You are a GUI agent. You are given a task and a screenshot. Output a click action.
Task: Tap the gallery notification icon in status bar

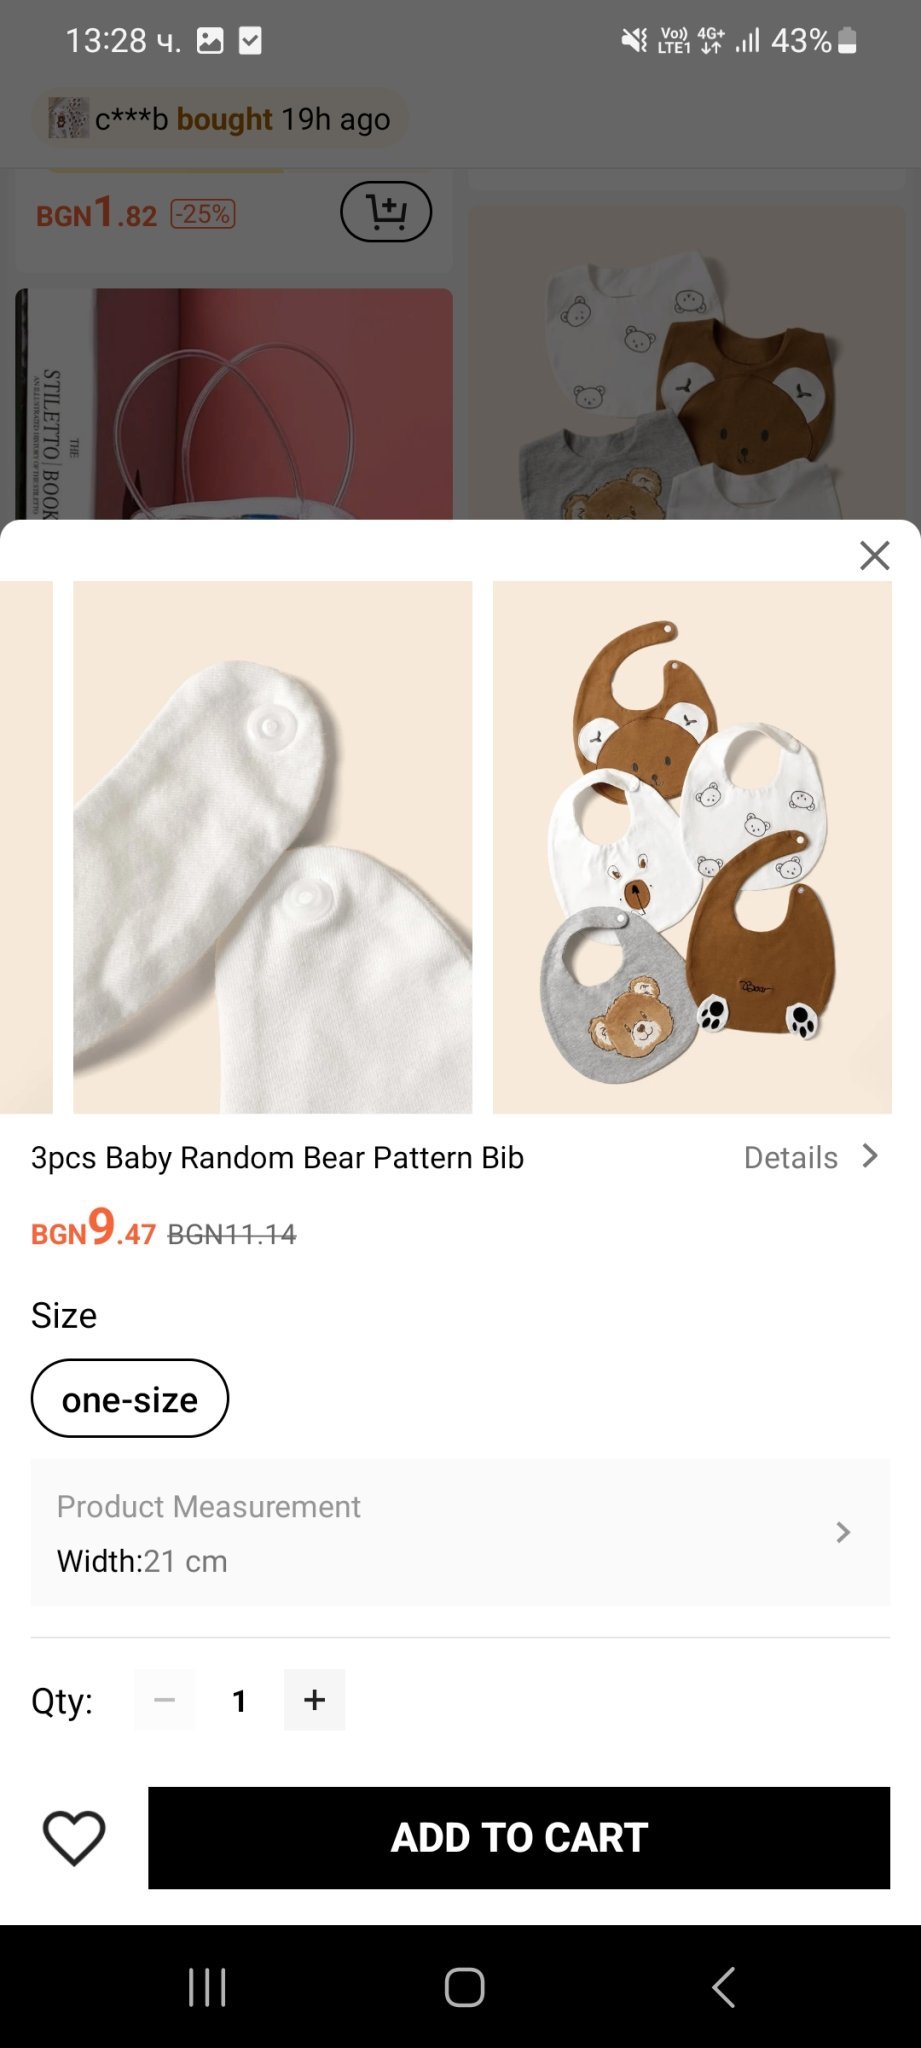pyautogui.click(x=210, y=40)
